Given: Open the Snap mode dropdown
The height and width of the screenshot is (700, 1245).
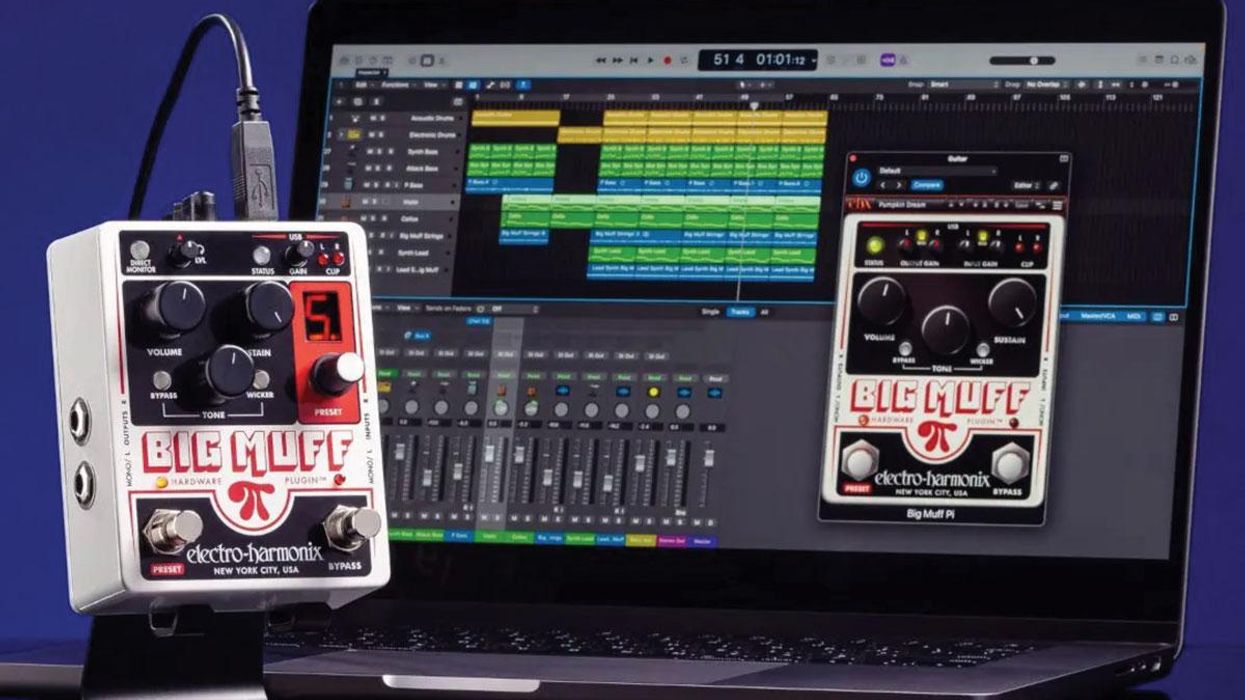Looking at the screenshot, I should point(960,85).
